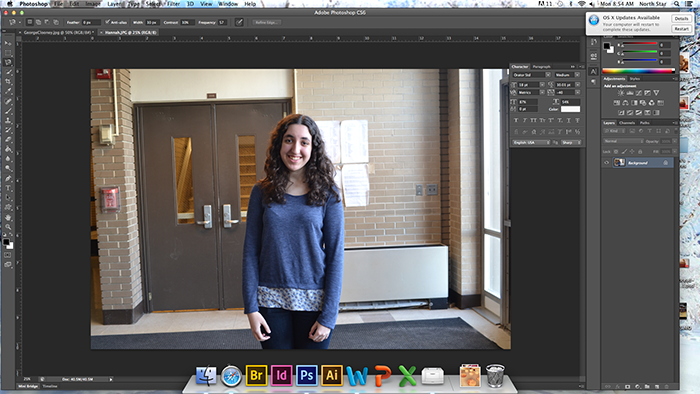Select the Hand tool

click(8, 217)
